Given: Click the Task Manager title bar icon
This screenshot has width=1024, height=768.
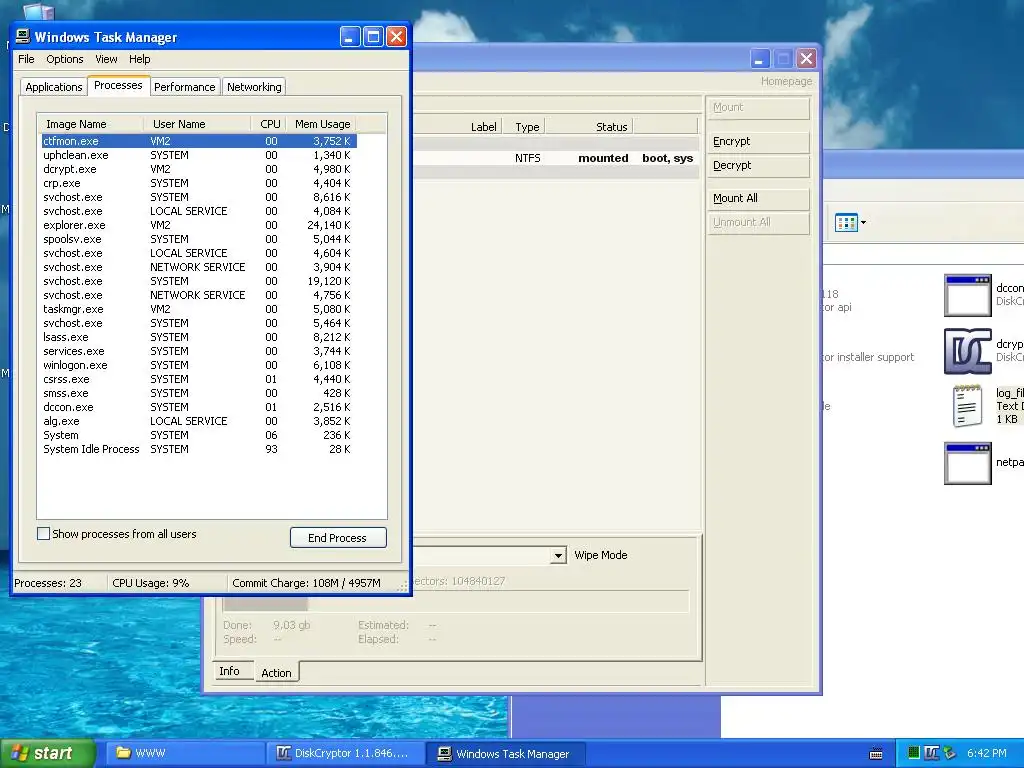Looking at the screenshot, I should pyautogui.click(x=24, y=37).
